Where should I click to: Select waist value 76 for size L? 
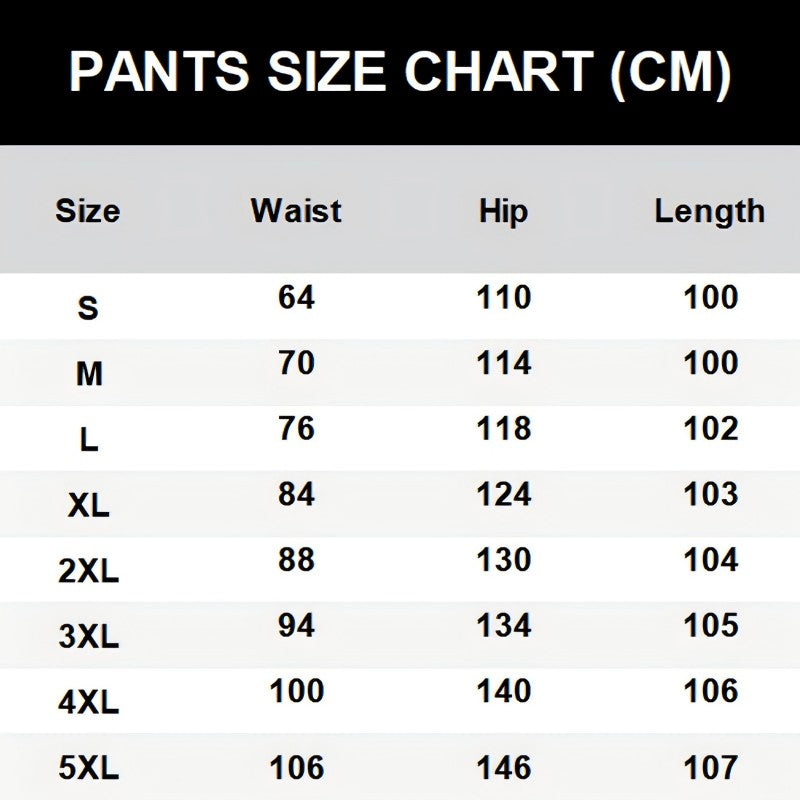tap(296, 428)
